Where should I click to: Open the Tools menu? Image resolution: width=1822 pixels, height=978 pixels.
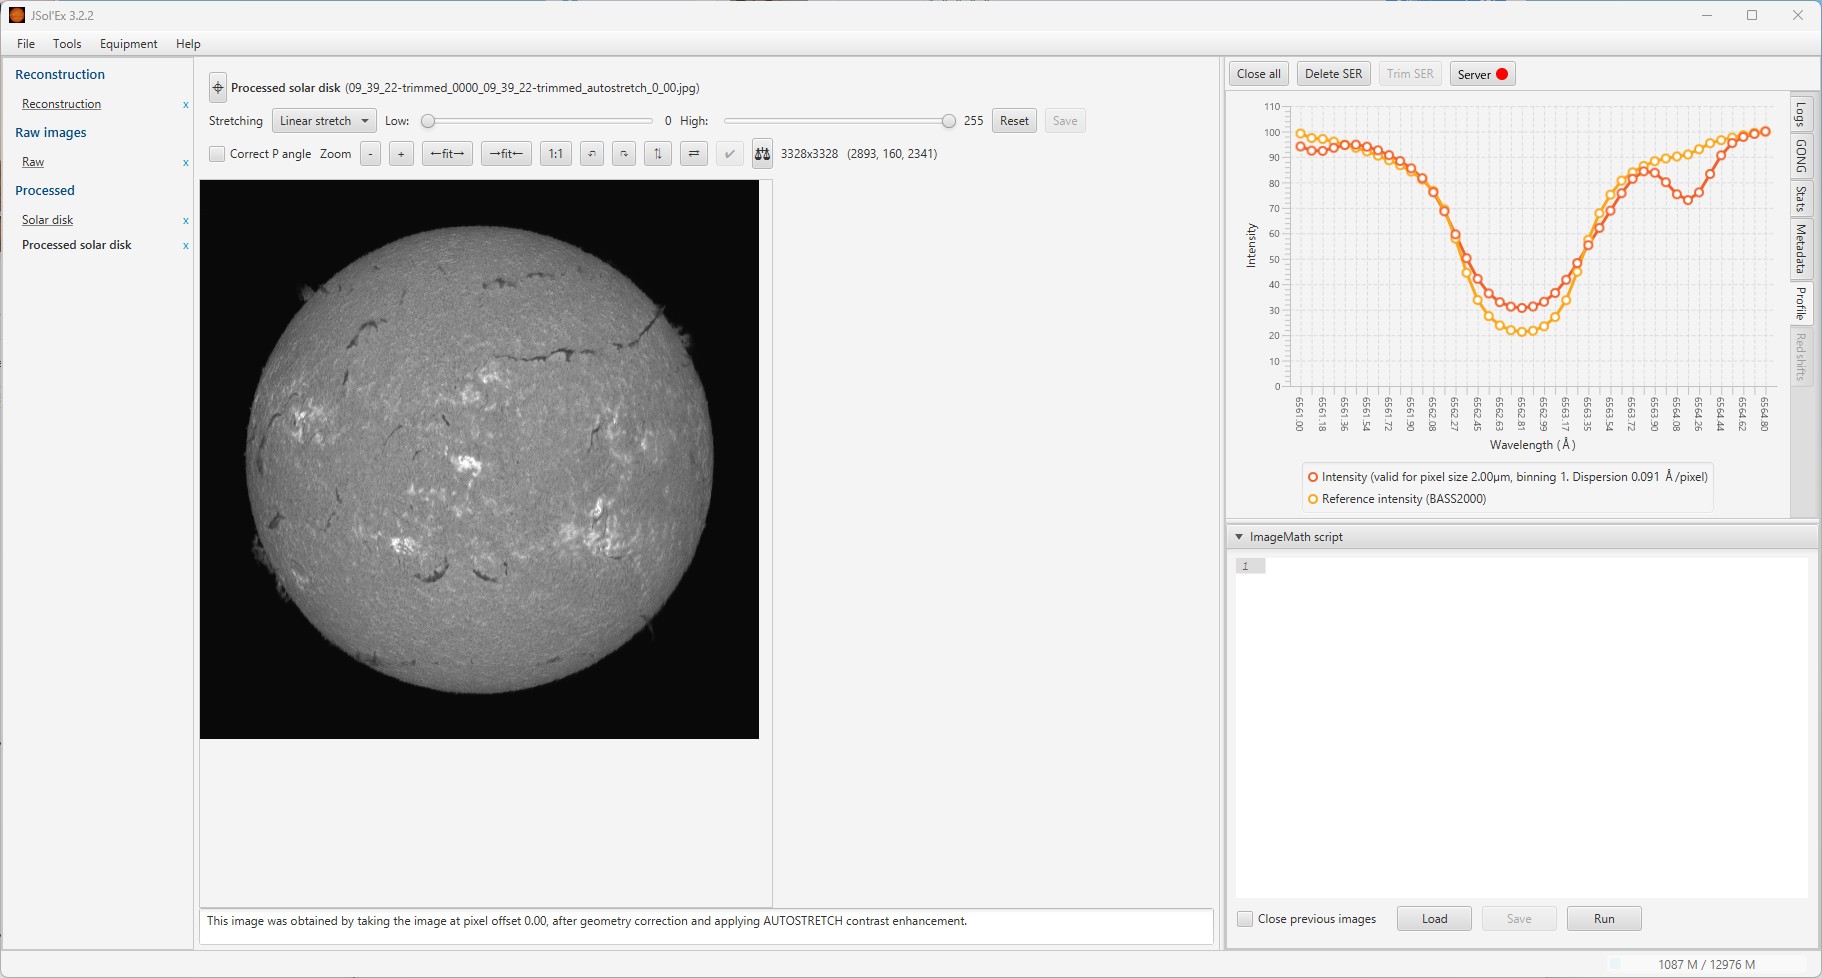click(x=67, y=44)
